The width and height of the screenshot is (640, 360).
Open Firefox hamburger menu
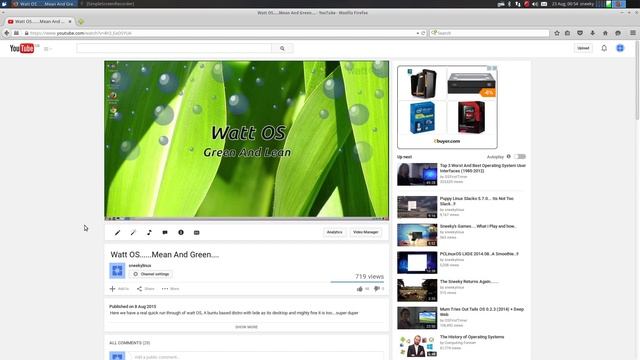tap(633, 33)
